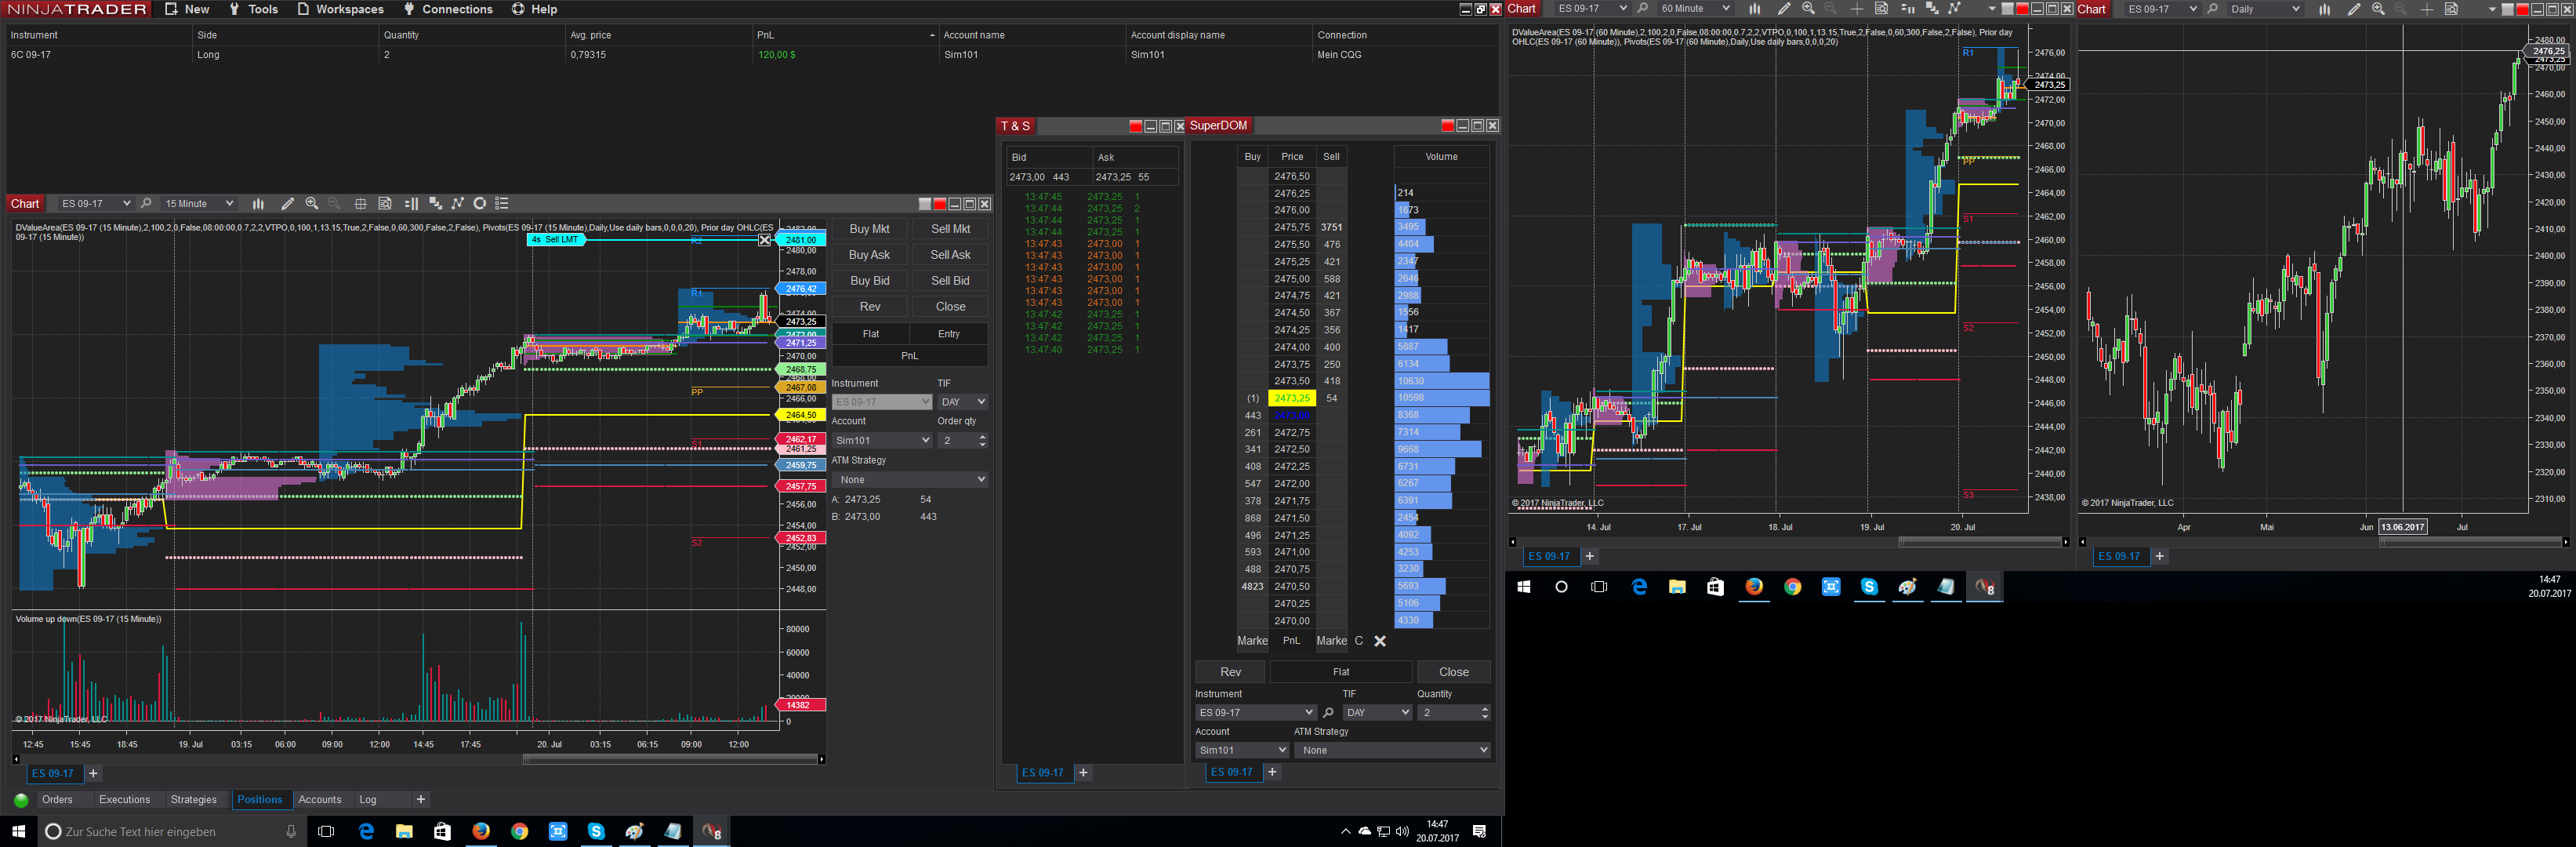Expand SuperDOM Instrument ES 09-17 dropdown
Screen dimensions: 2576x847
pyautogui.click(x=1256, y=713)
